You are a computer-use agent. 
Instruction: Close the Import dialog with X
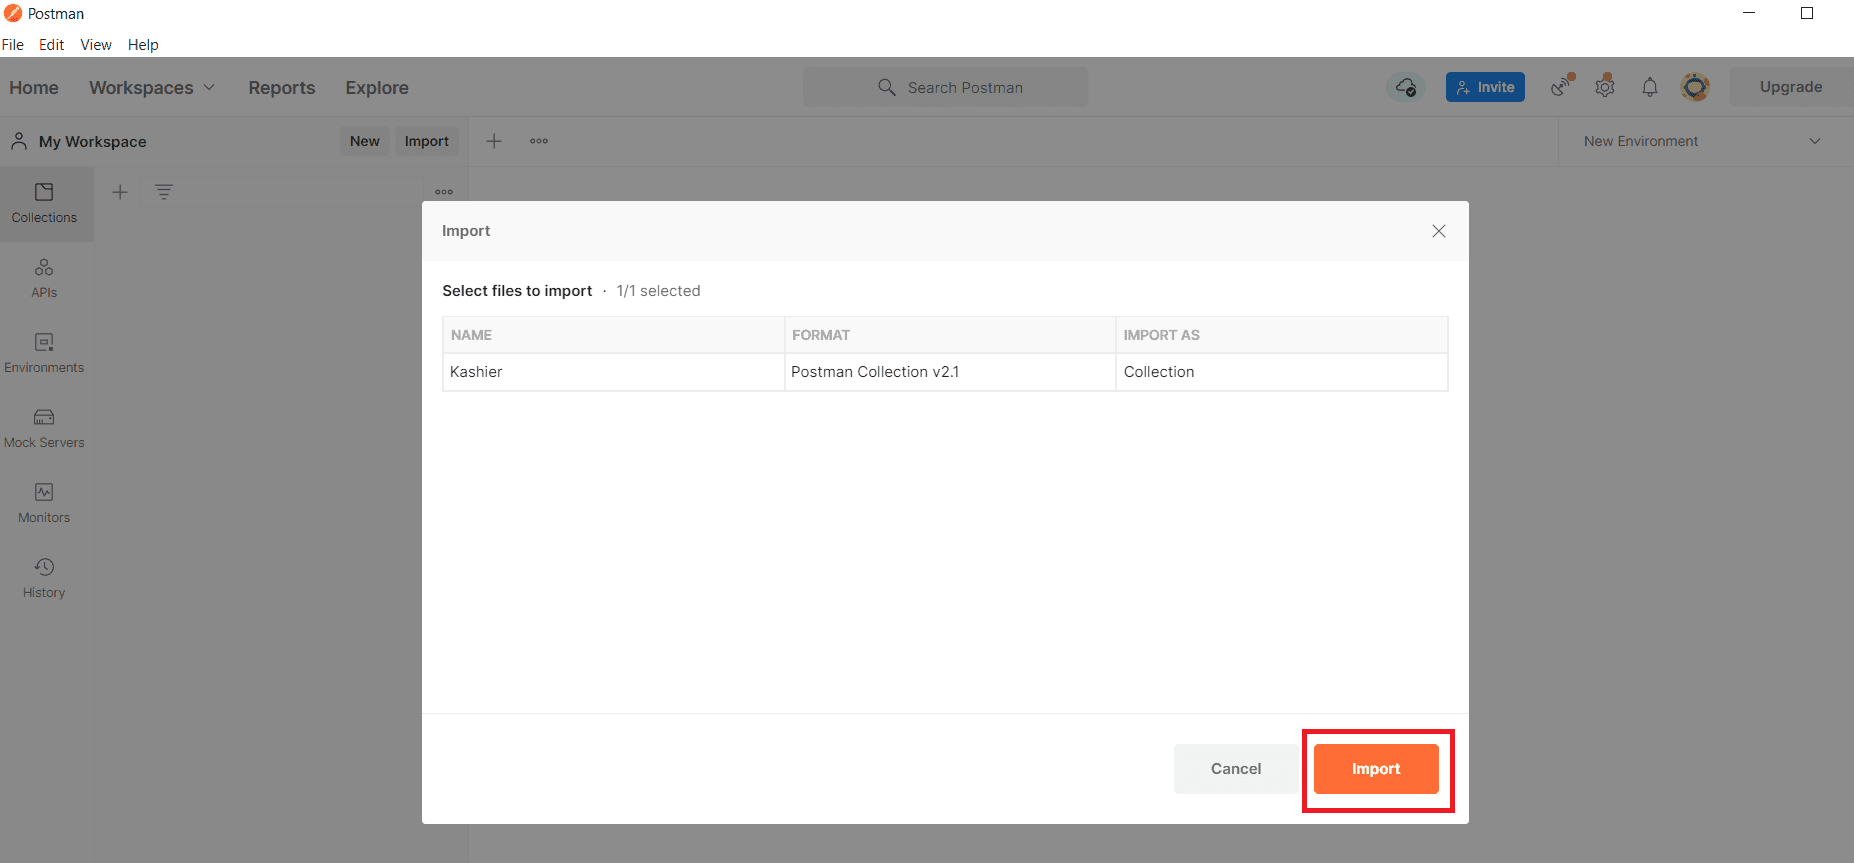pos(1439,231)
